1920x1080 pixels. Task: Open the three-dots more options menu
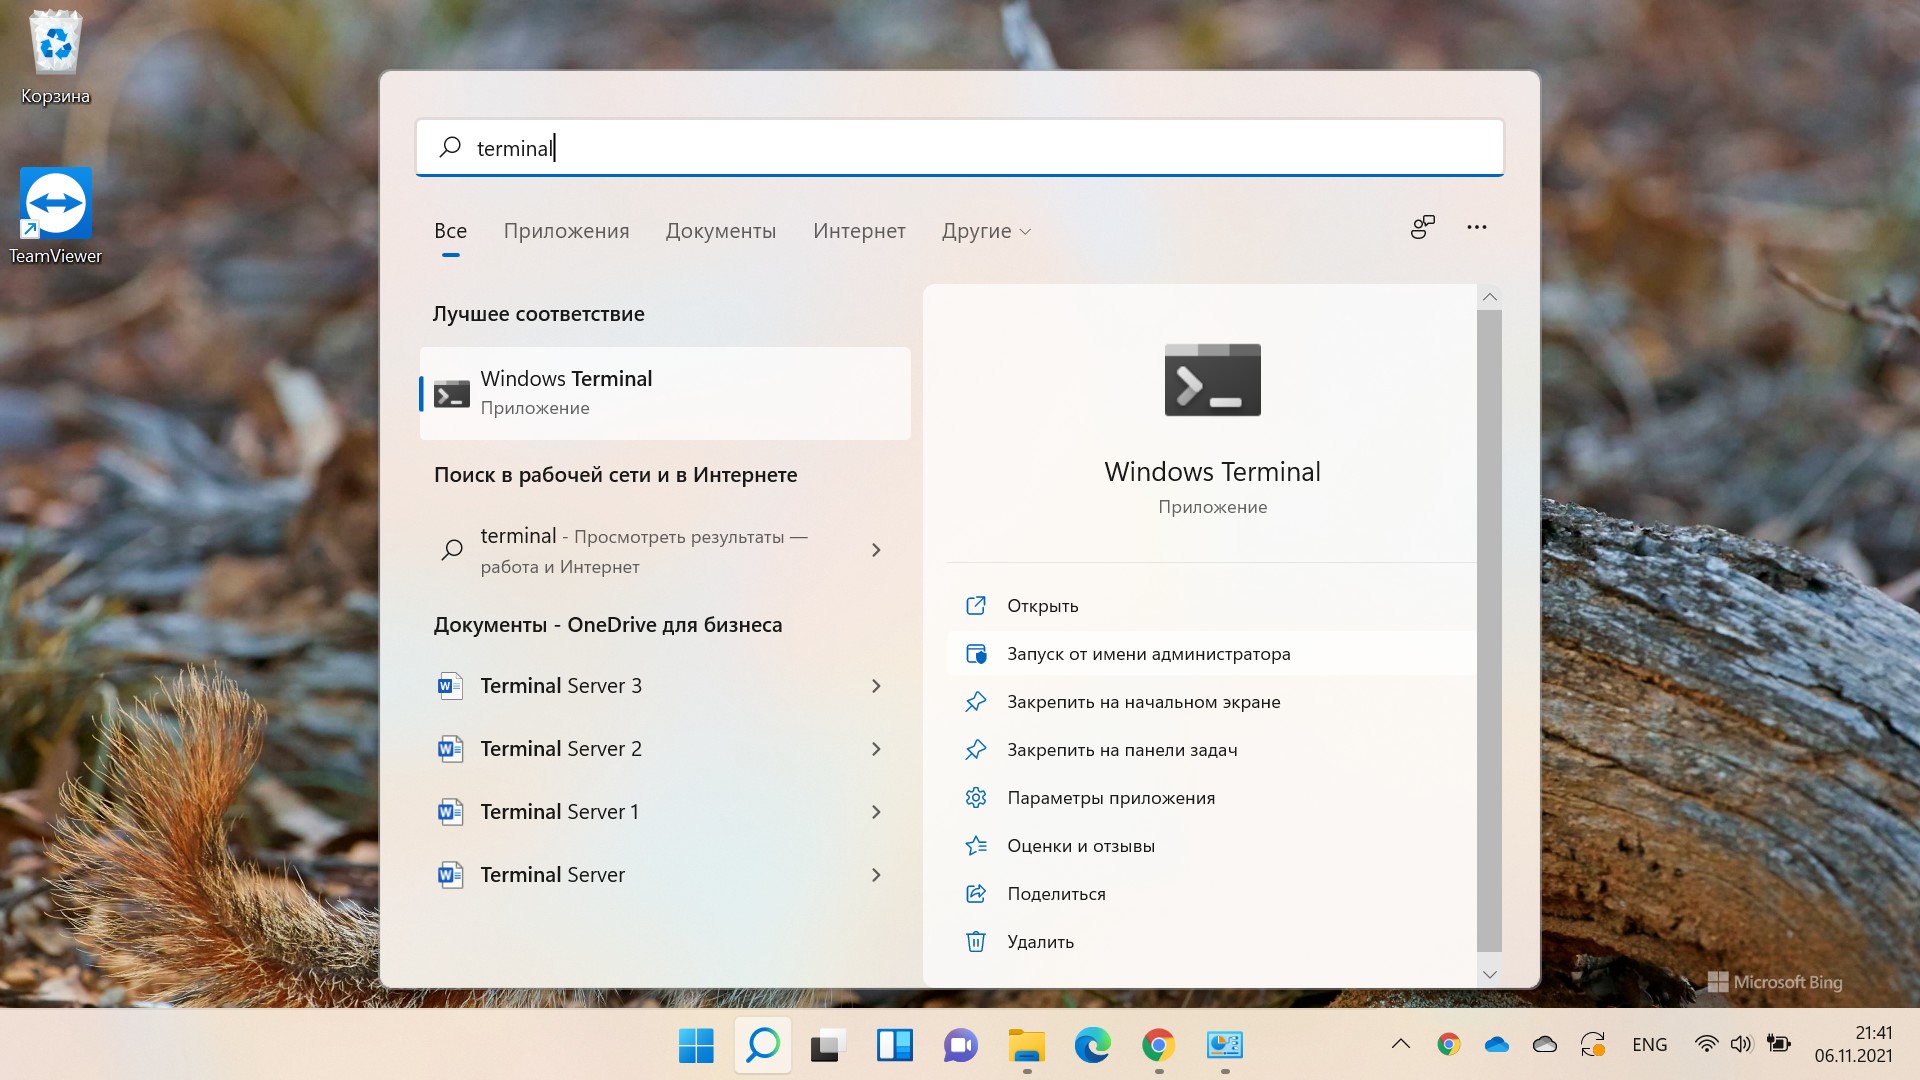pos(1477,227)
